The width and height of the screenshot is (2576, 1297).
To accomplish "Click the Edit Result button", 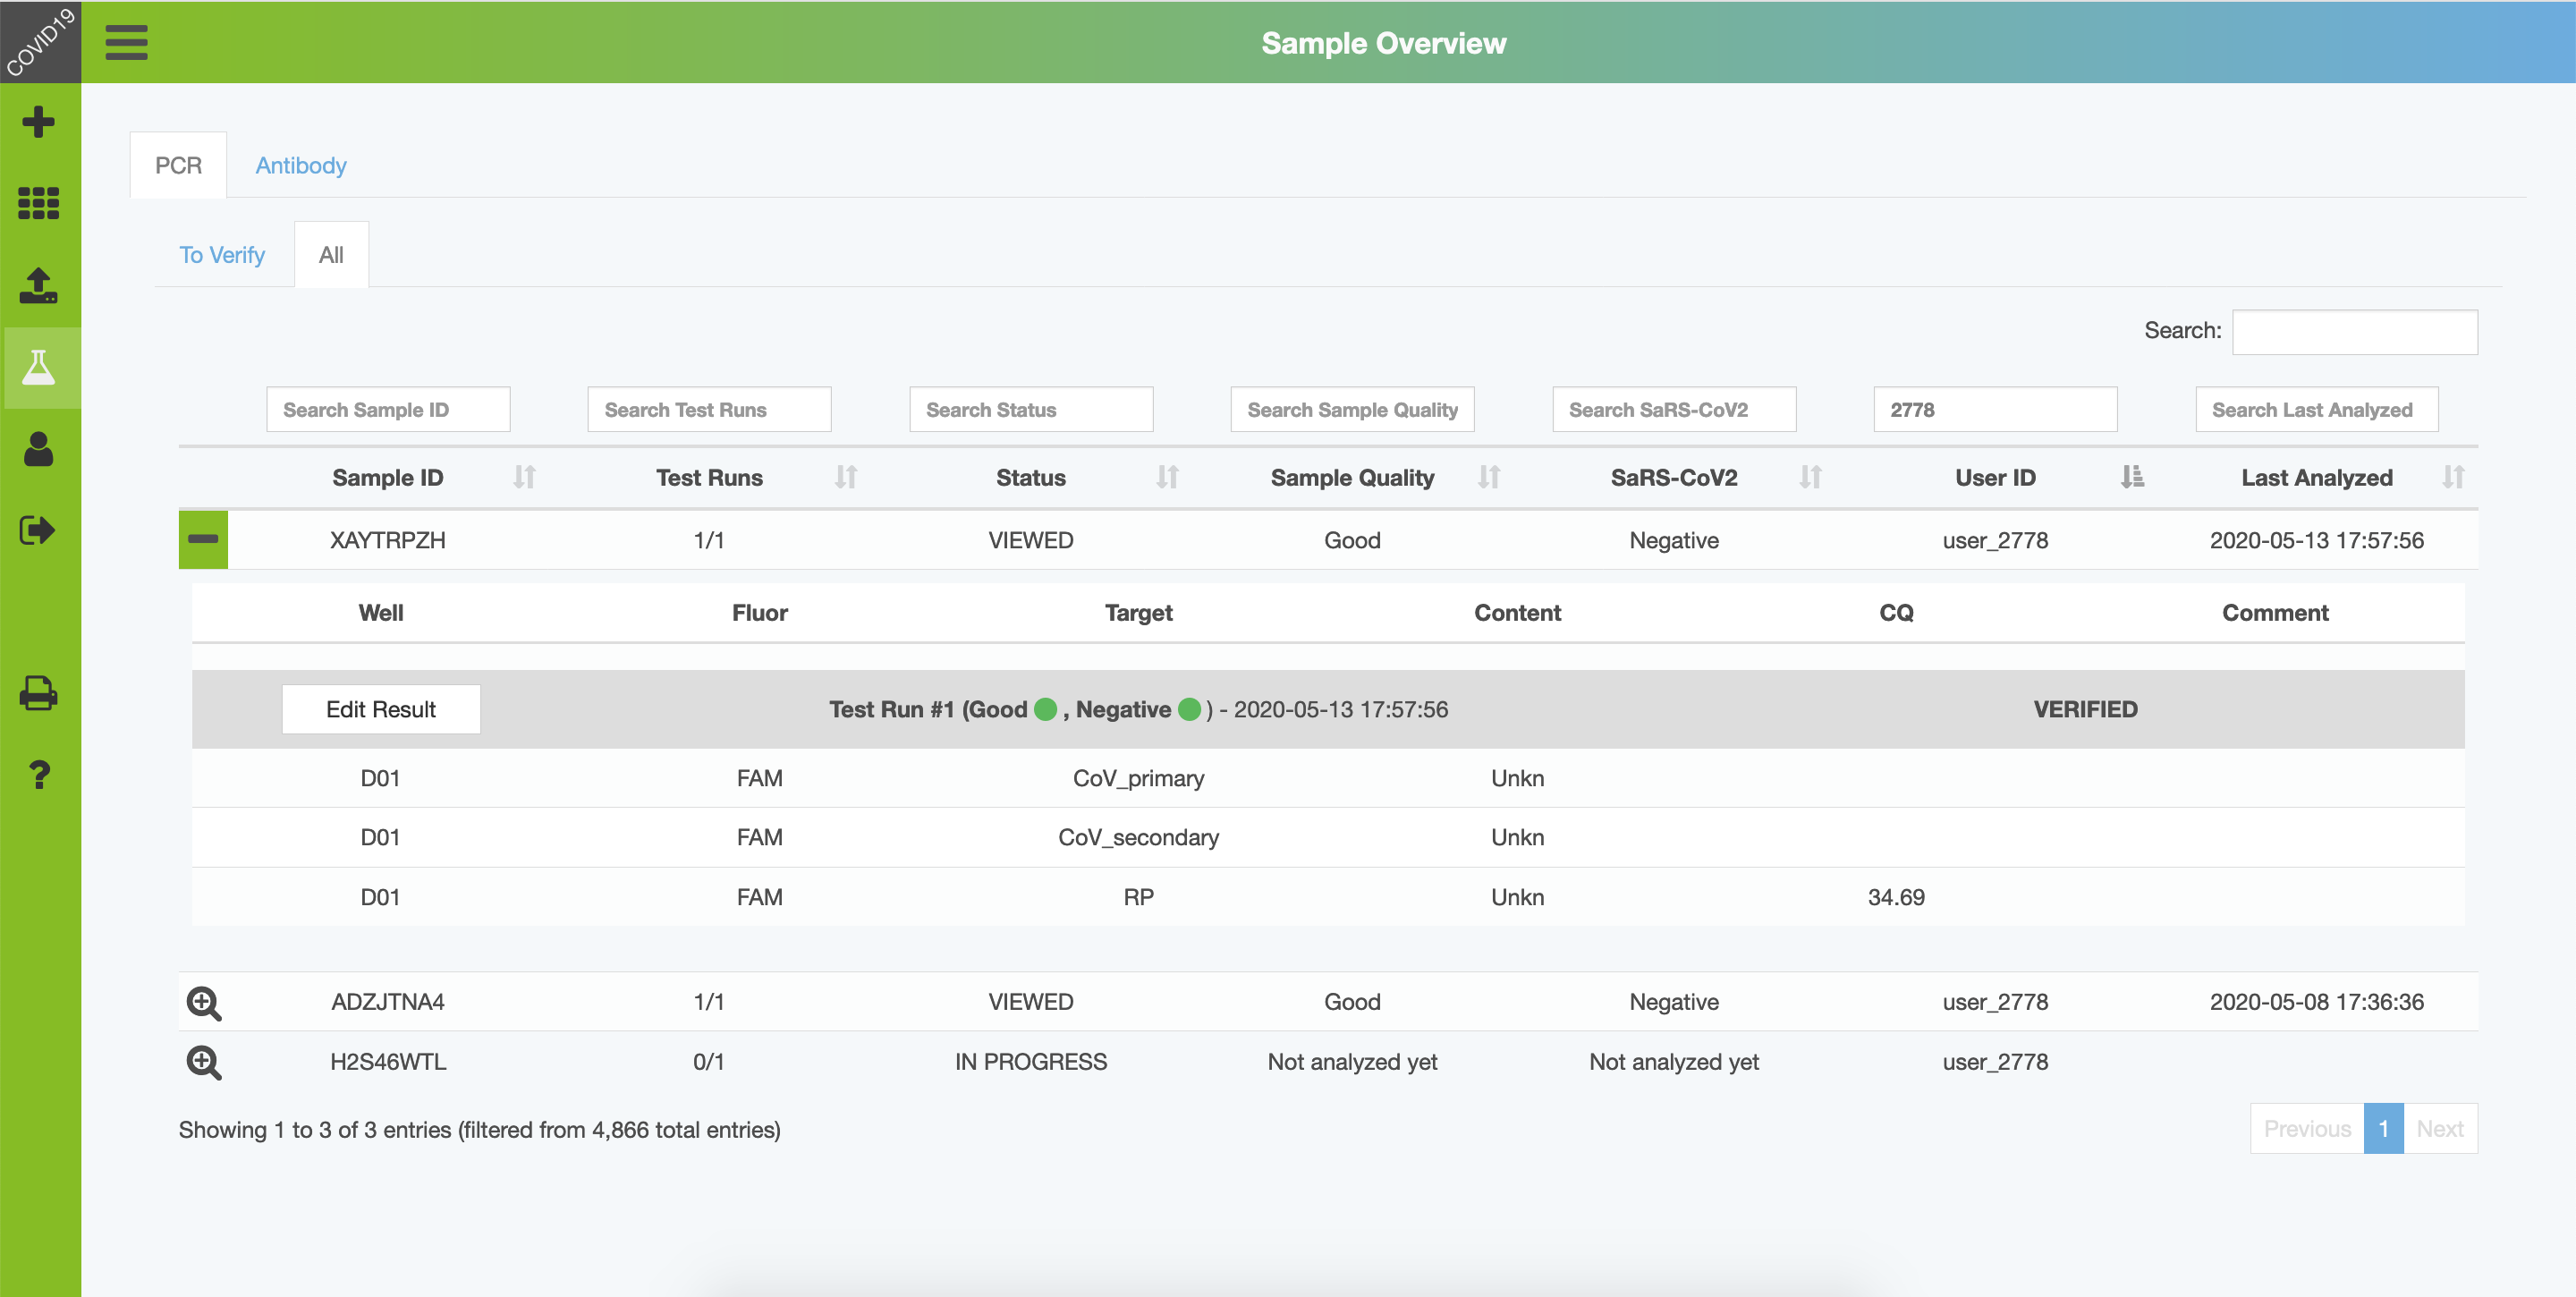I will 381,709.
